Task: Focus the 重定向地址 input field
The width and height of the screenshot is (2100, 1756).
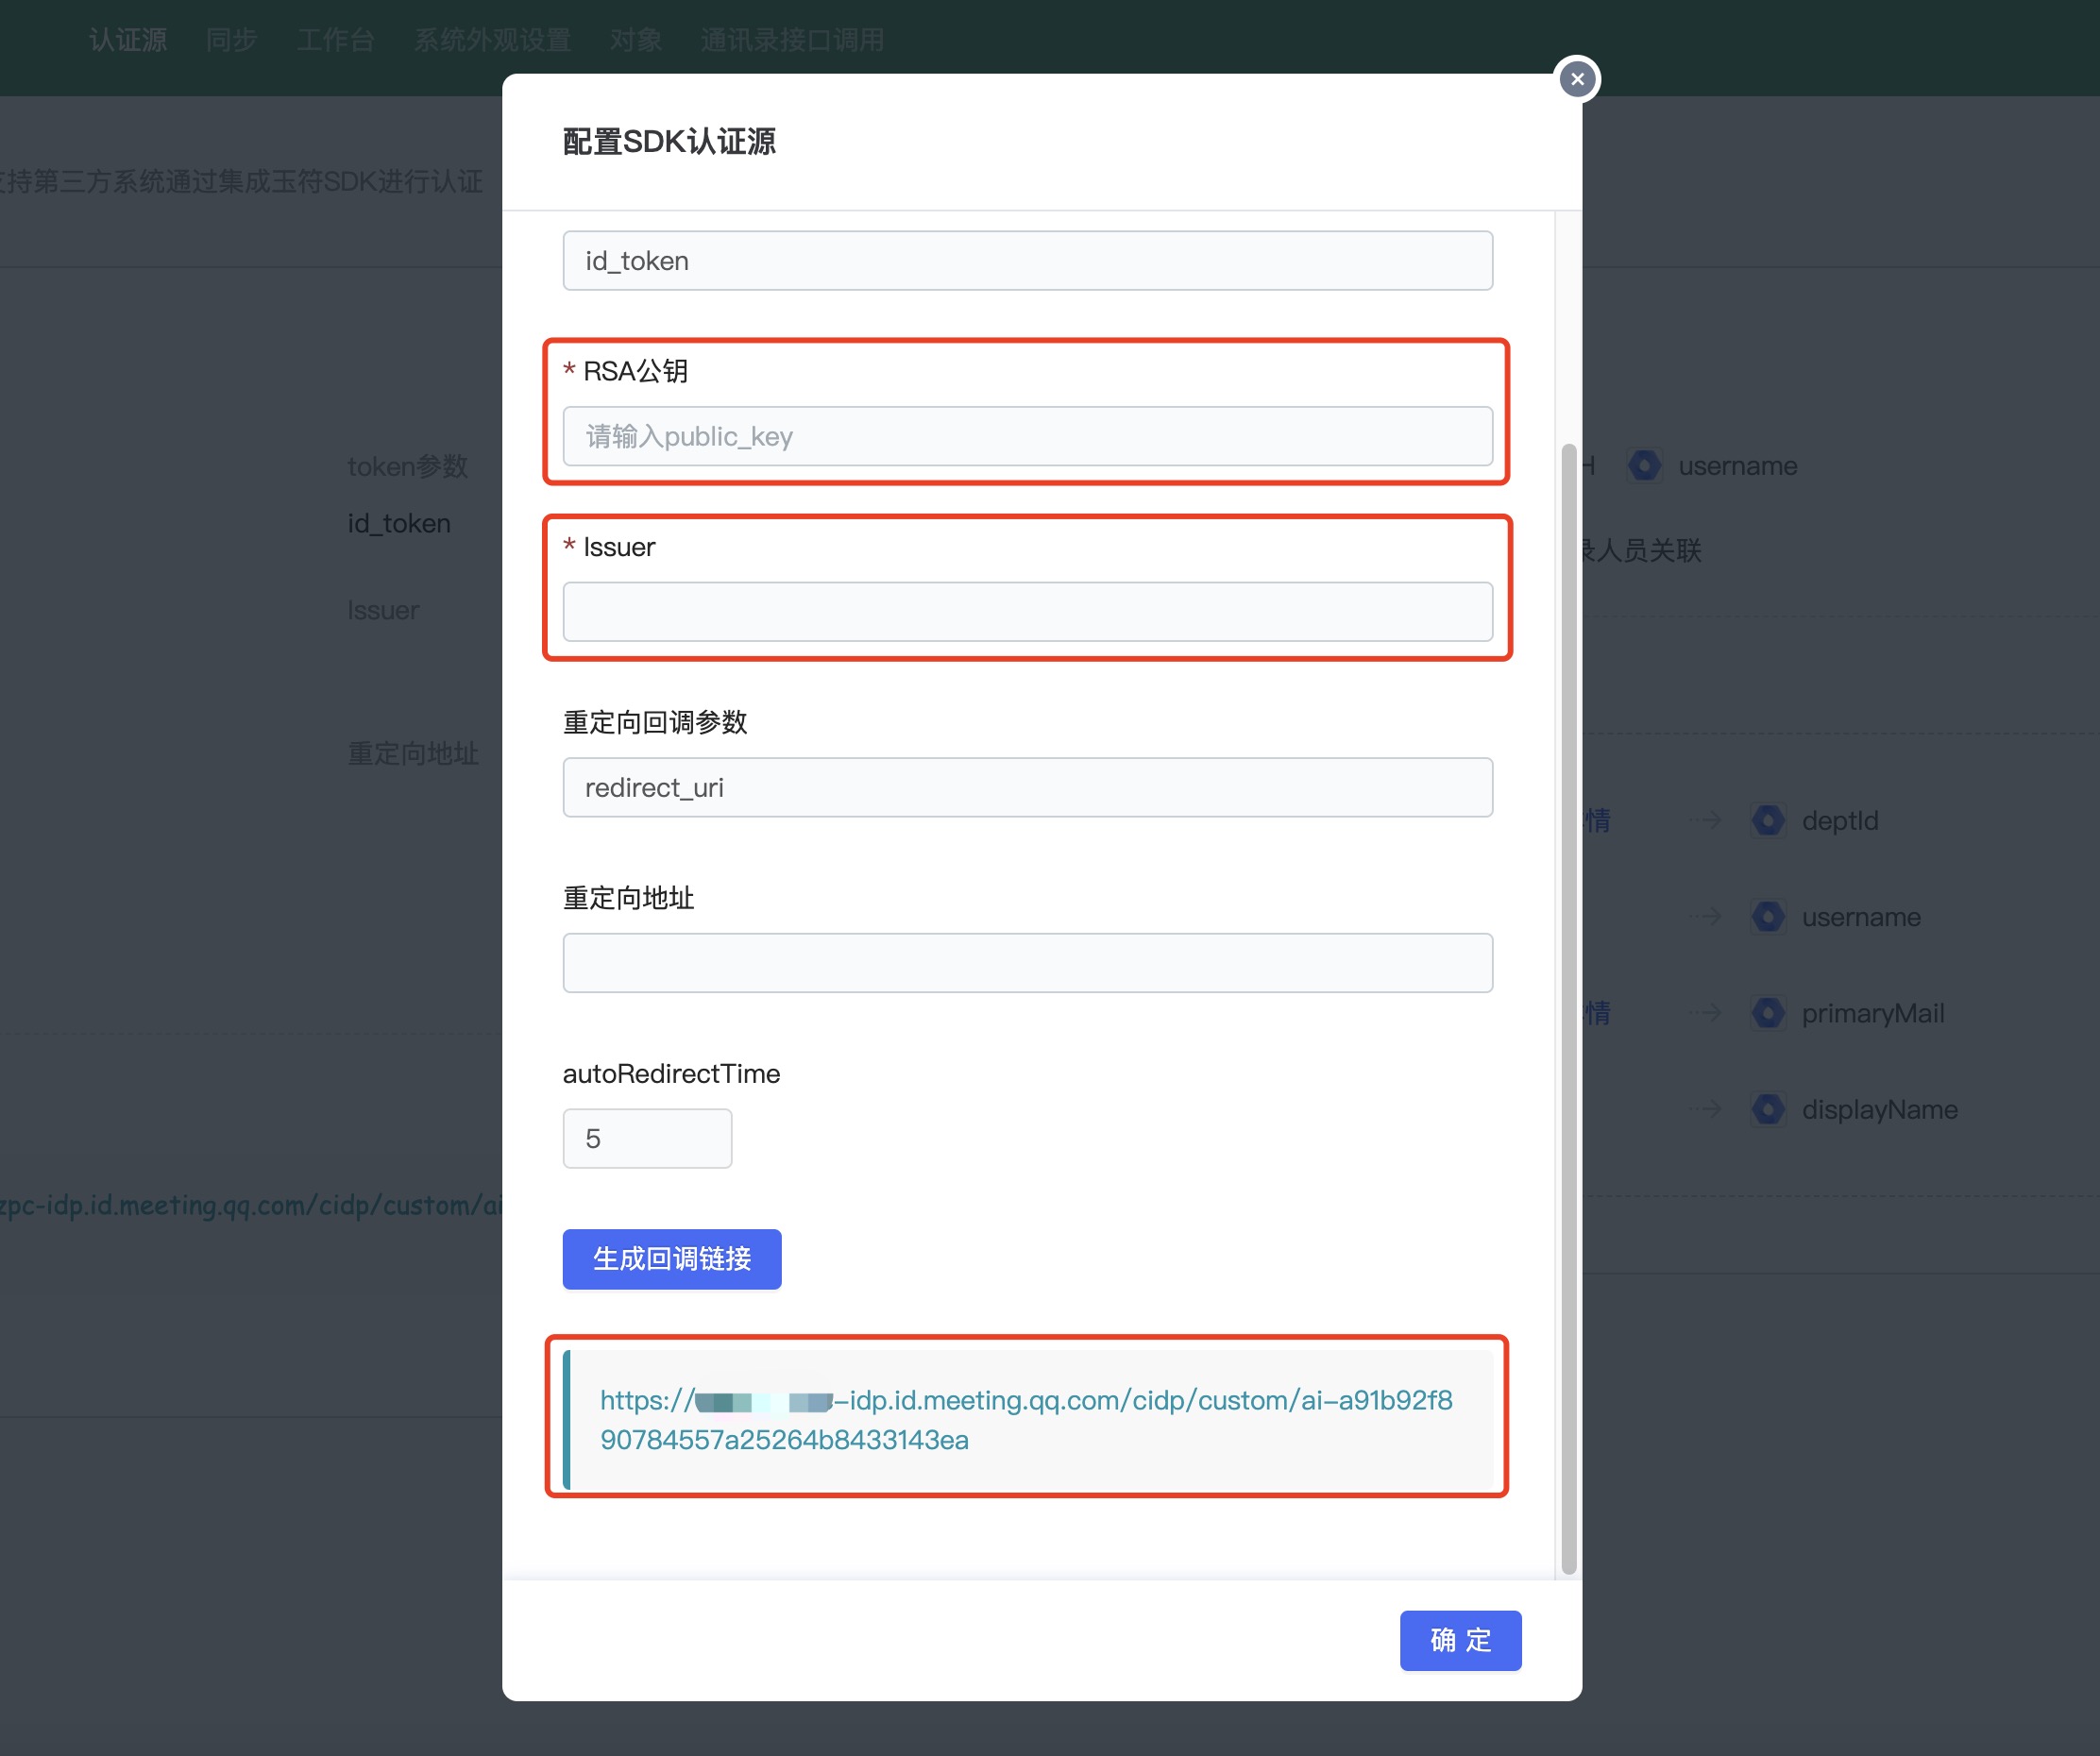Action: 1027,963
